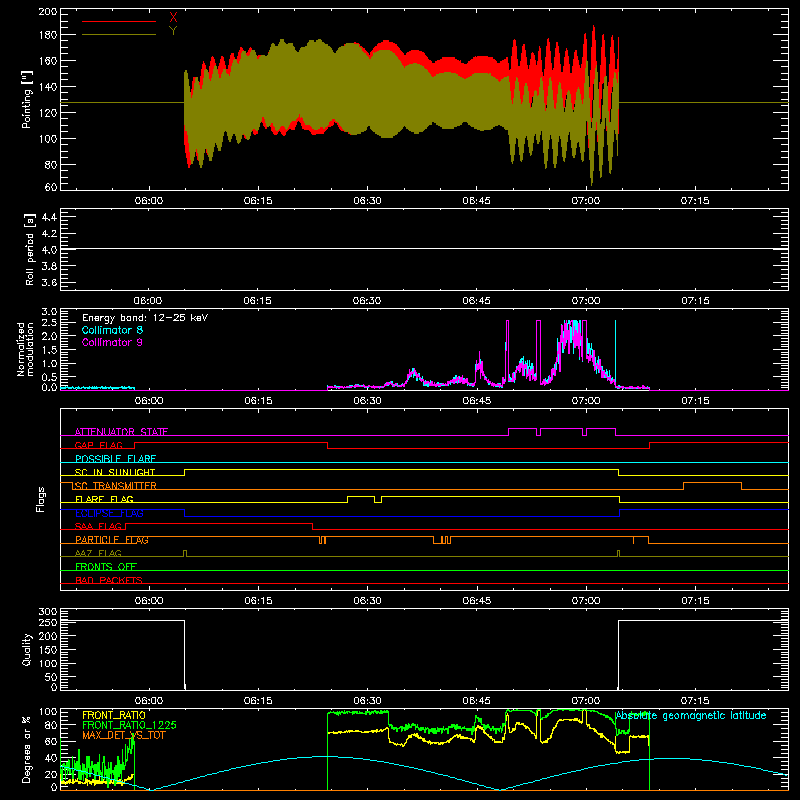800x800 pixels.
Task: Click the 'Degrees or %' axis title
Action: click(x=27, y=749)
